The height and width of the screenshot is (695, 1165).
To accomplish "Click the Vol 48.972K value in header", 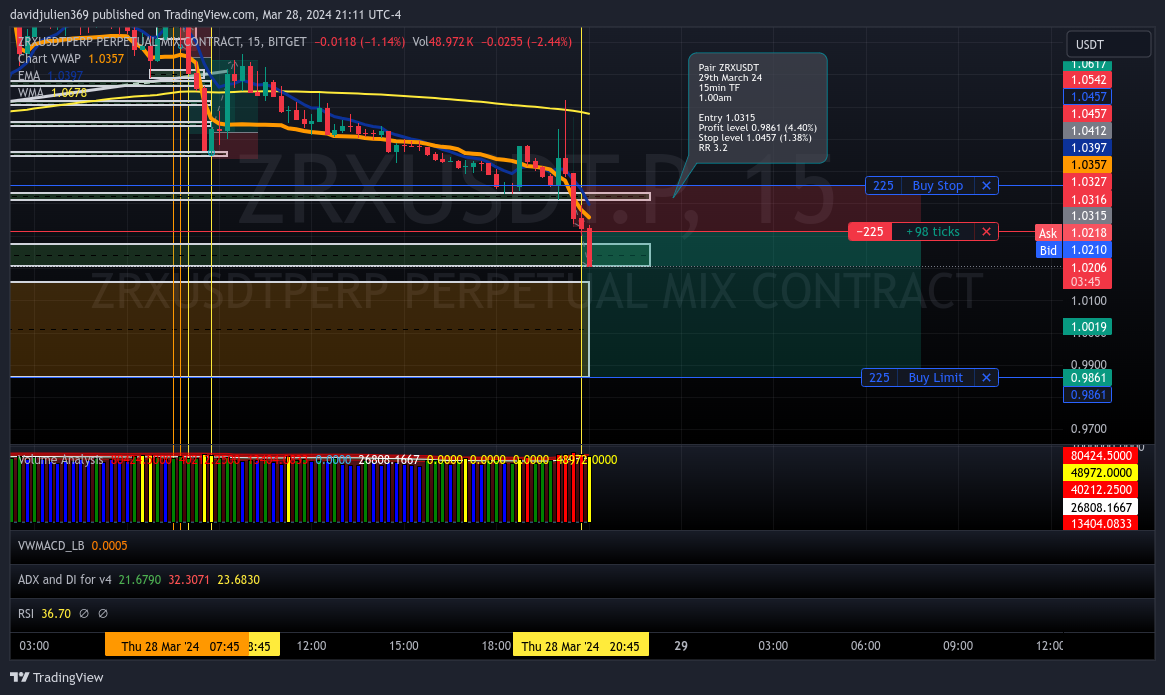I will (444, 42).
